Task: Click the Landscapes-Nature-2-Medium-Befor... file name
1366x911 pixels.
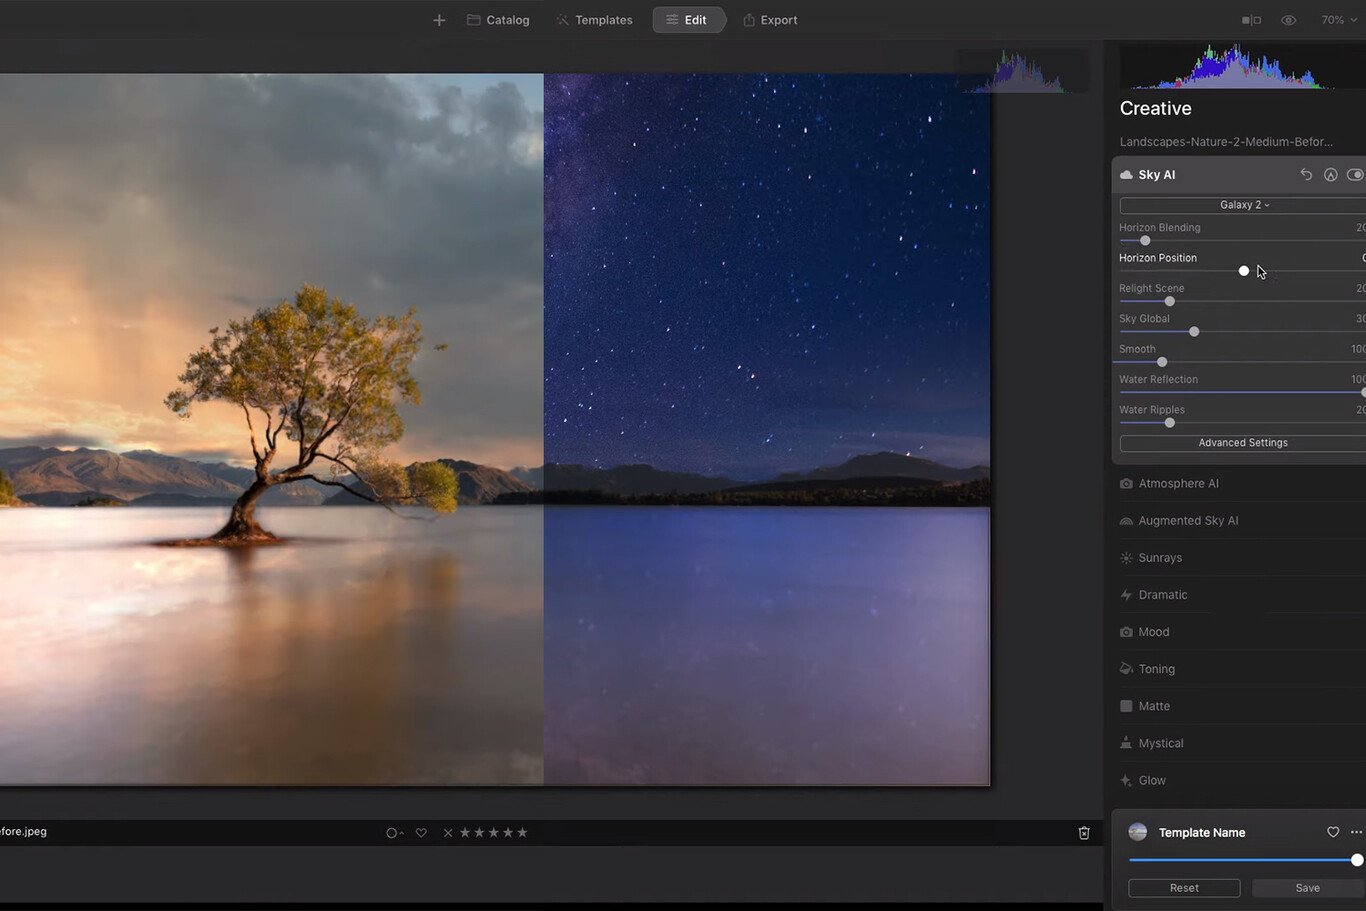Action: (x=1226, y=142)
